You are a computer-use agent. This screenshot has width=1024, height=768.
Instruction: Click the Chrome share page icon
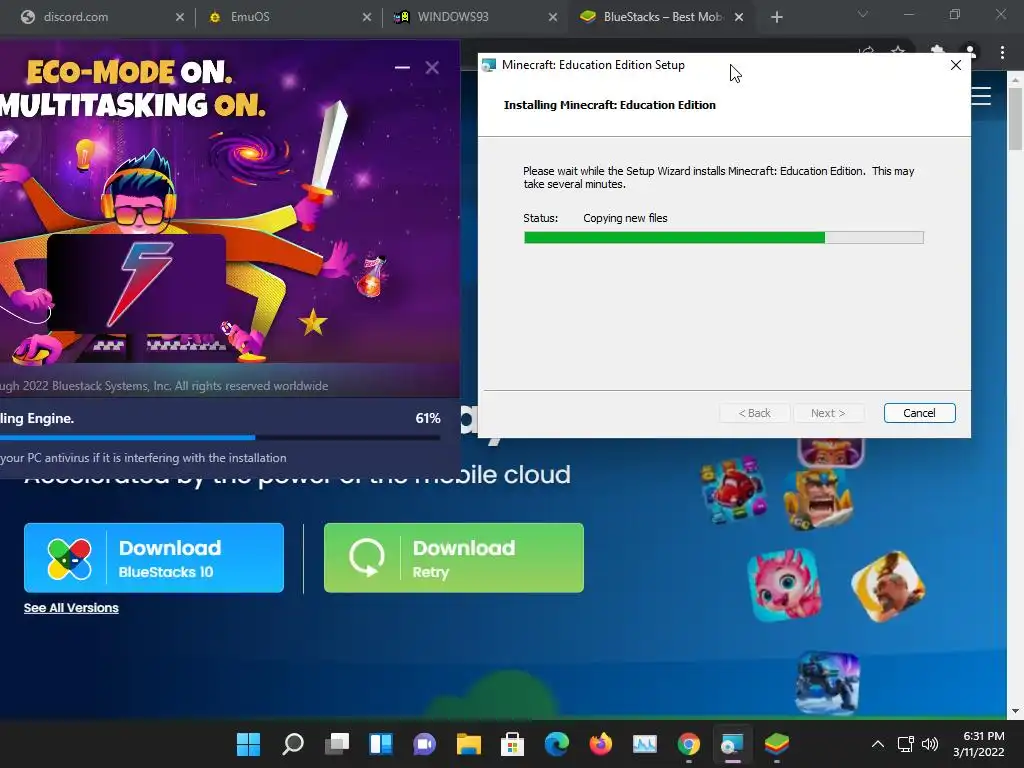pos(866,51)
